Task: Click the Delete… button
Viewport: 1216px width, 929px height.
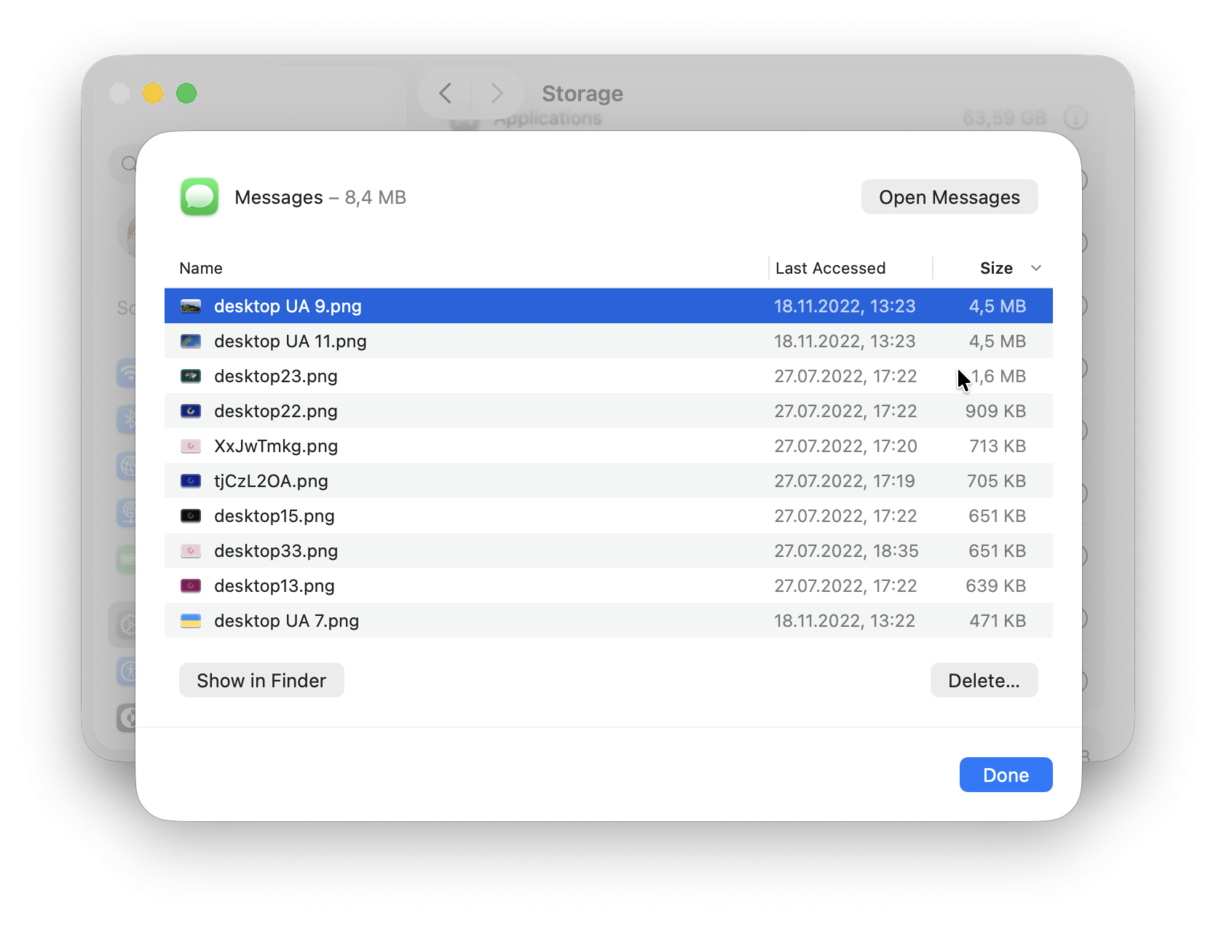Action: point(984,680)
